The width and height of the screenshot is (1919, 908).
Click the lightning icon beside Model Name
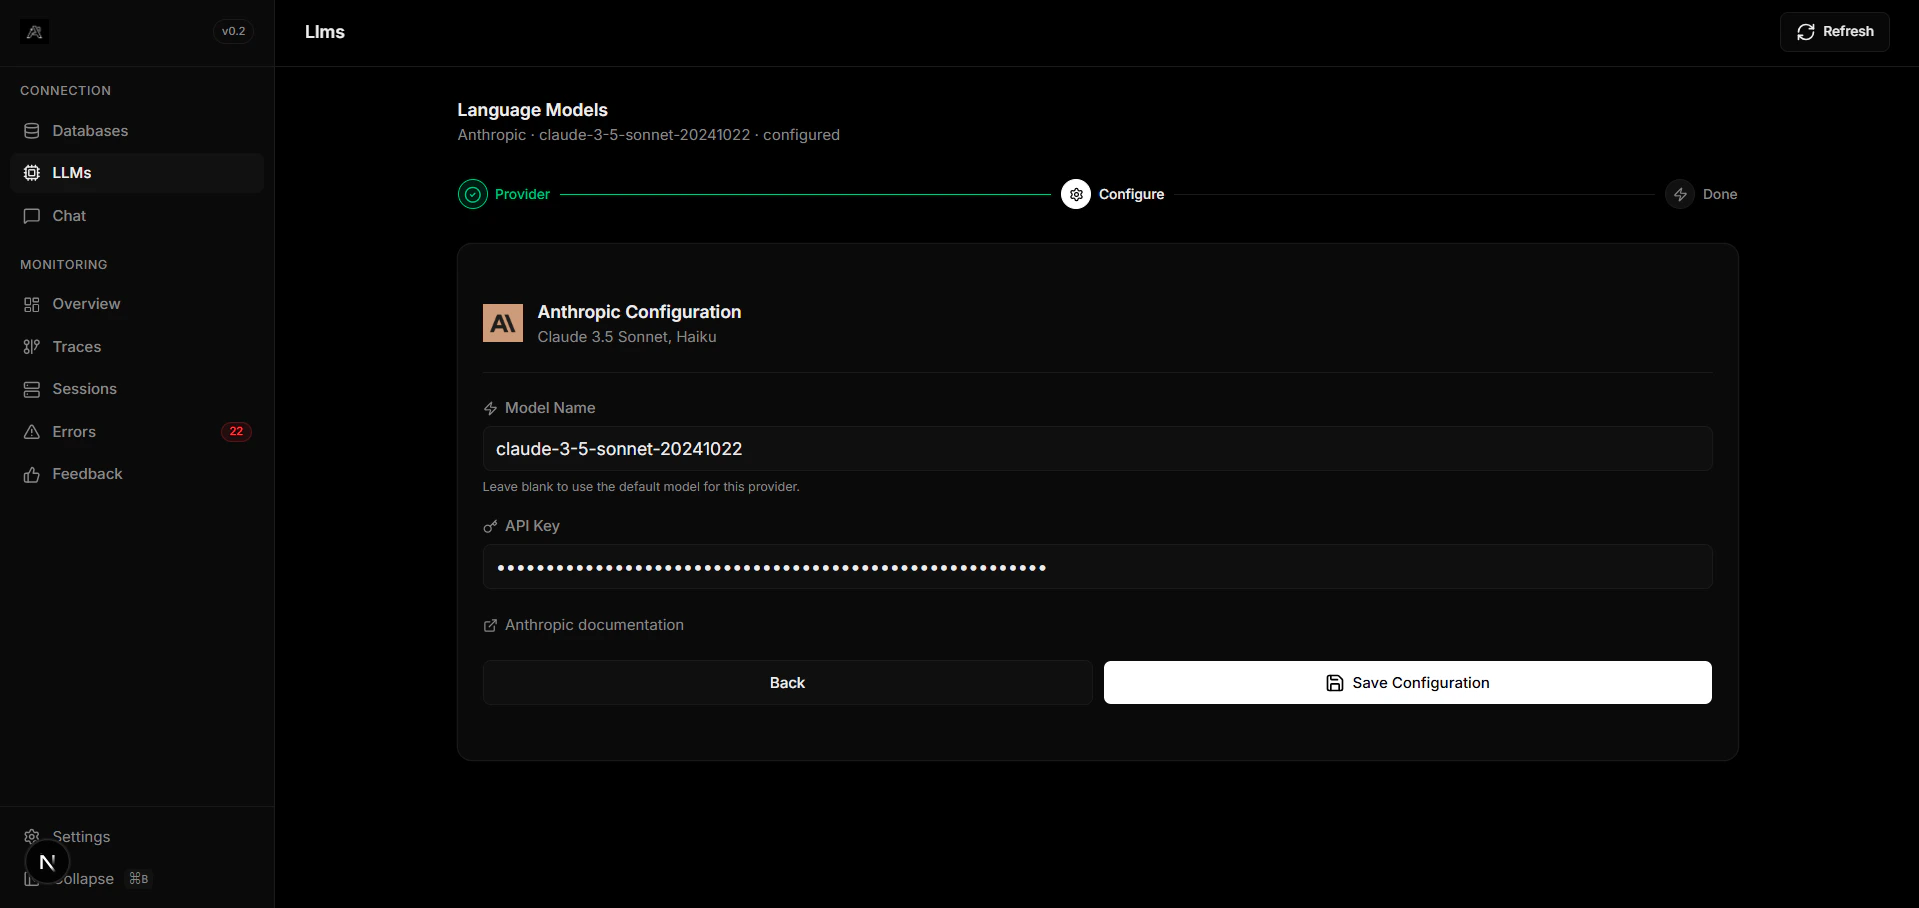tap(490, 408)
